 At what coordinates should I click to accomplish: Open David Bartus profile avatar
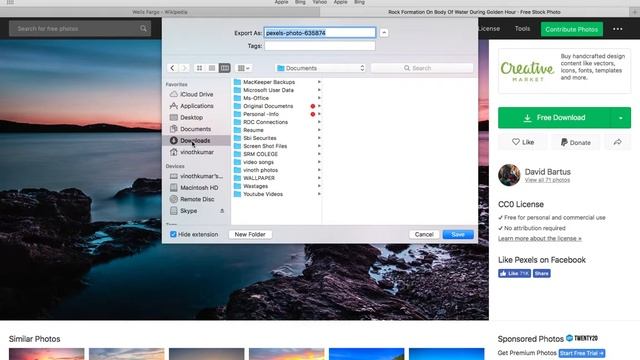coord(509,175)
